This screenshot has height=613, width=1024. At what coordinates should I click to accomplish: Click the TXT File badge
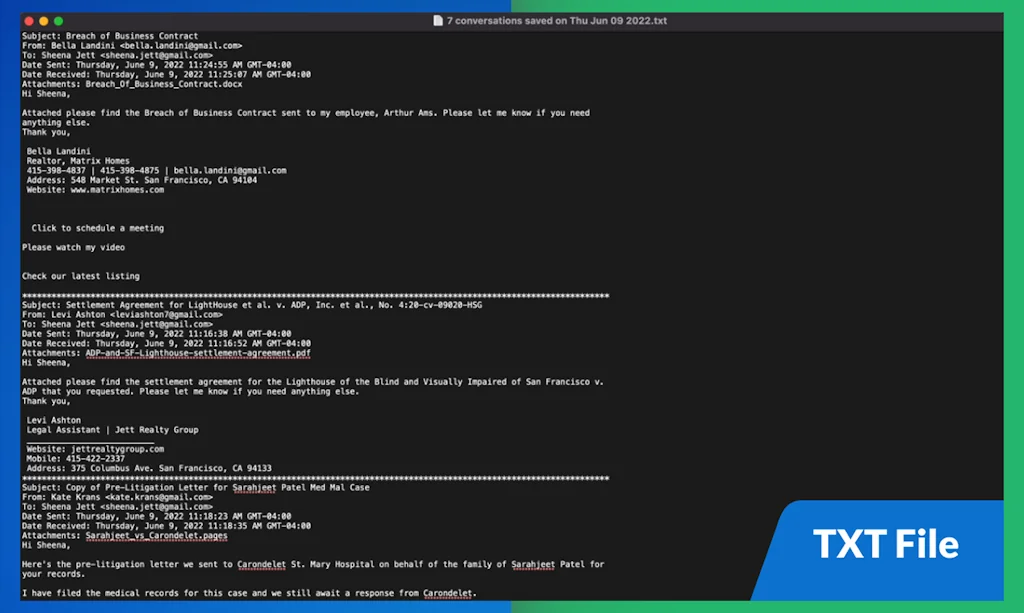pyautogui.click(x=884, y=545)
